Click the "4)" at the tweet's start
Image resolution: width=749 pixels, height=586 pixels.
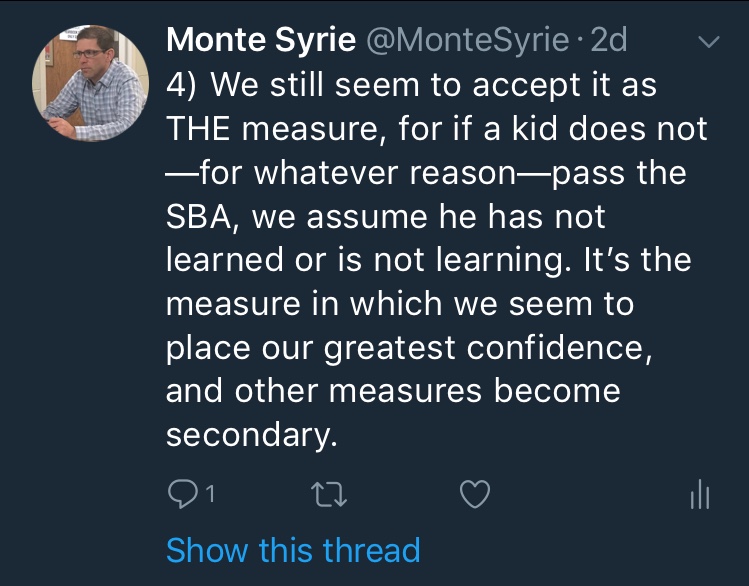[x=183, y=85]
